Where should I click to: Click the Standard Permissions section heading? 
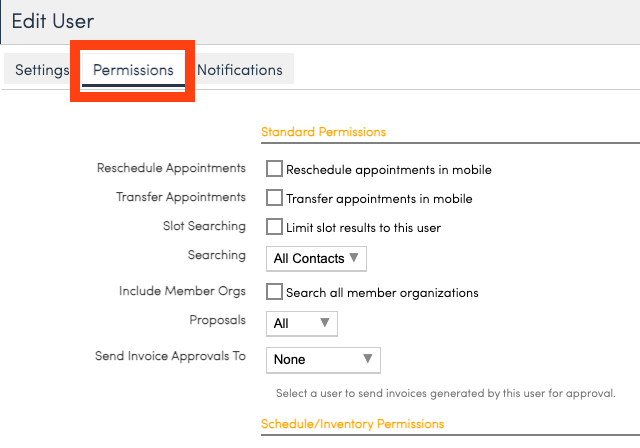point(323,132)
